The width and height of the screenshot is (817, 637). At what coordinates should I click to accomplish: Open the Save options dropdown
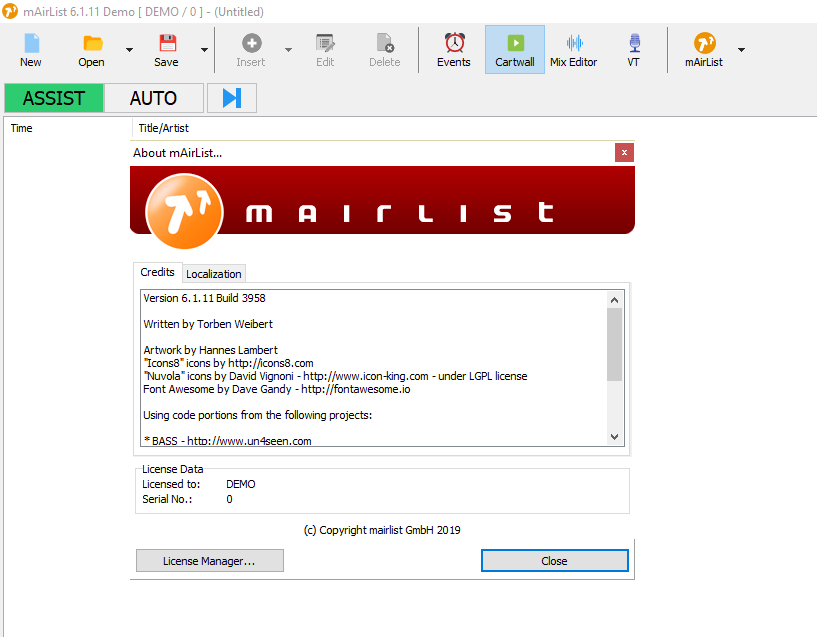coord(203,48)
